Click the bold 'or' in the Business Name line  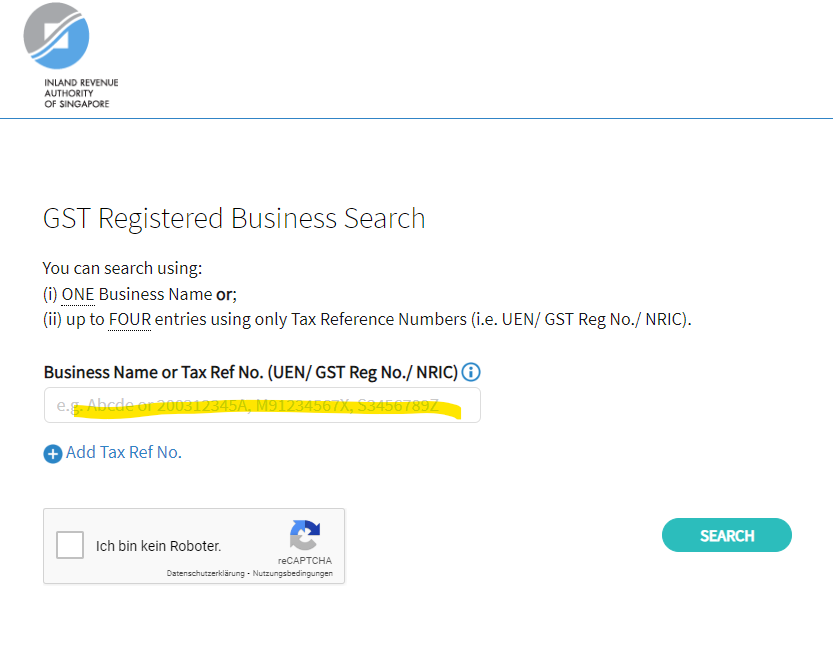pyautogui.click(x=225, y=295)
